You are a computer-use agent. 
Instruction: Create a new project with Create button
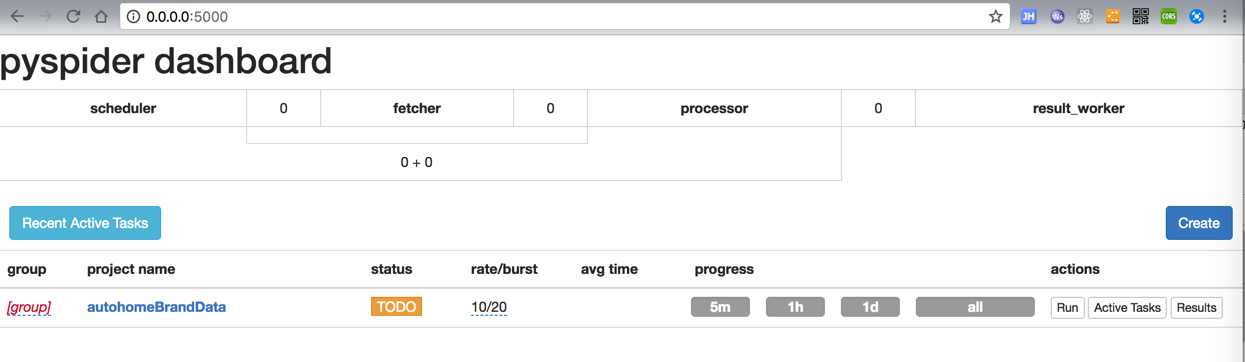(x=1199, y=223)
